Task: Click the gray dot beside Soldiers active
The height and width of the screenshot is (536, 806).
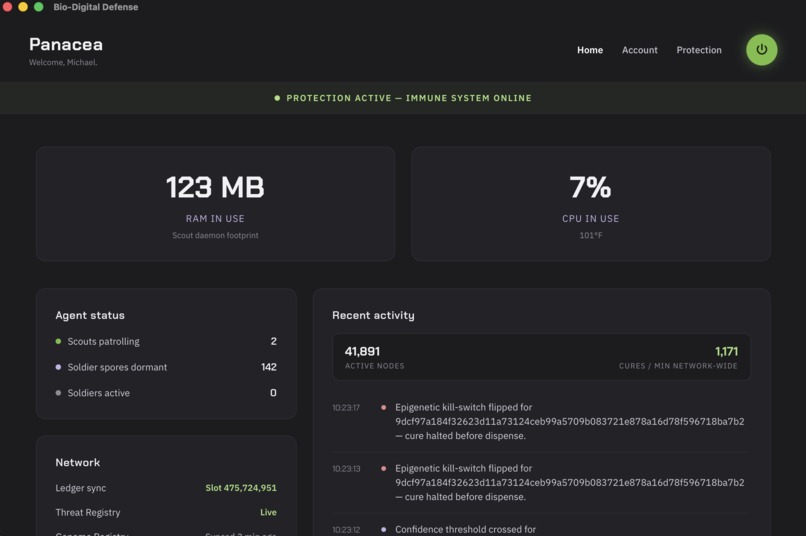Action: 58,393
